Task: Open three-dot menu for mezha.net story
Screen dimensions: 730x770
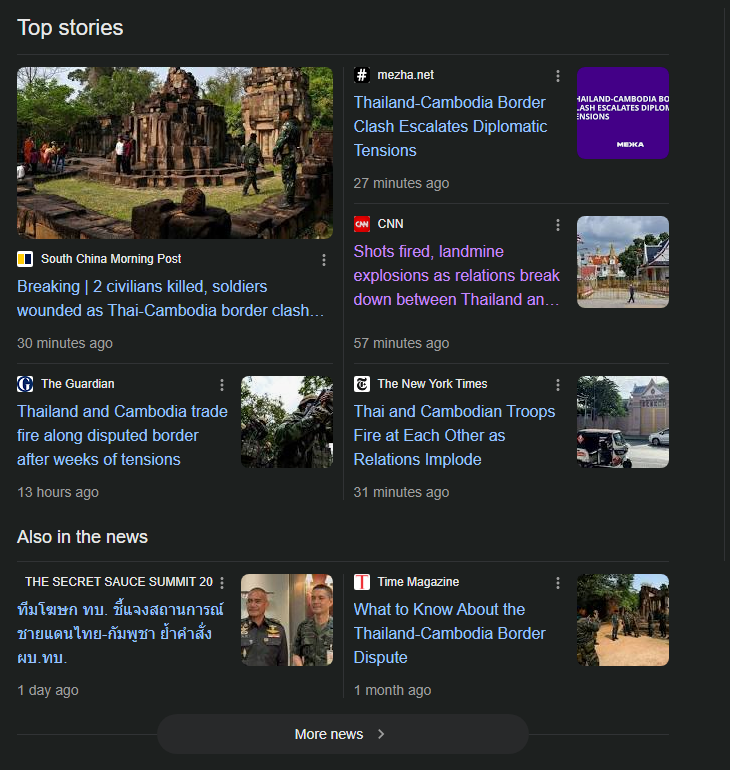Action: pos(558,76)
